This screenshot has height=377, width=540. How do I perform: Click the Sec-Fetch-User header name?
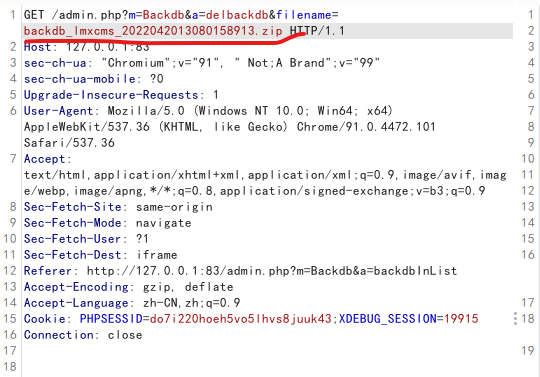(73, 239)
